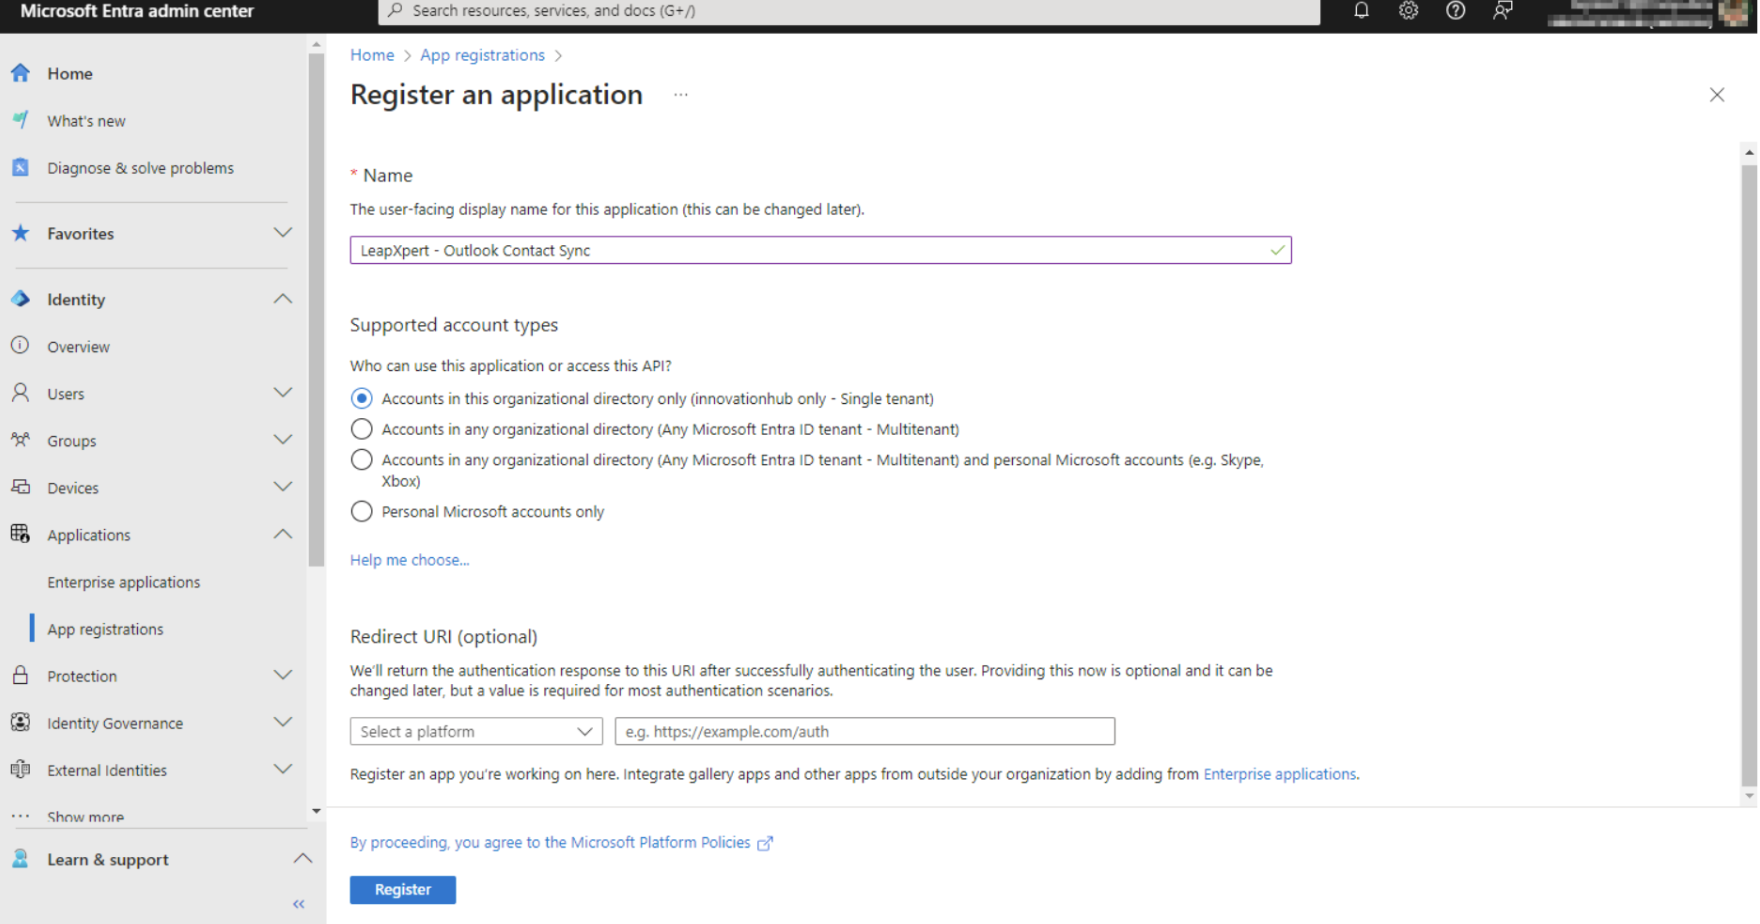The width and height of the screenshot is (1760, 924).
Task: Click Home breadcrumb link
Action: tap(372, 55)
